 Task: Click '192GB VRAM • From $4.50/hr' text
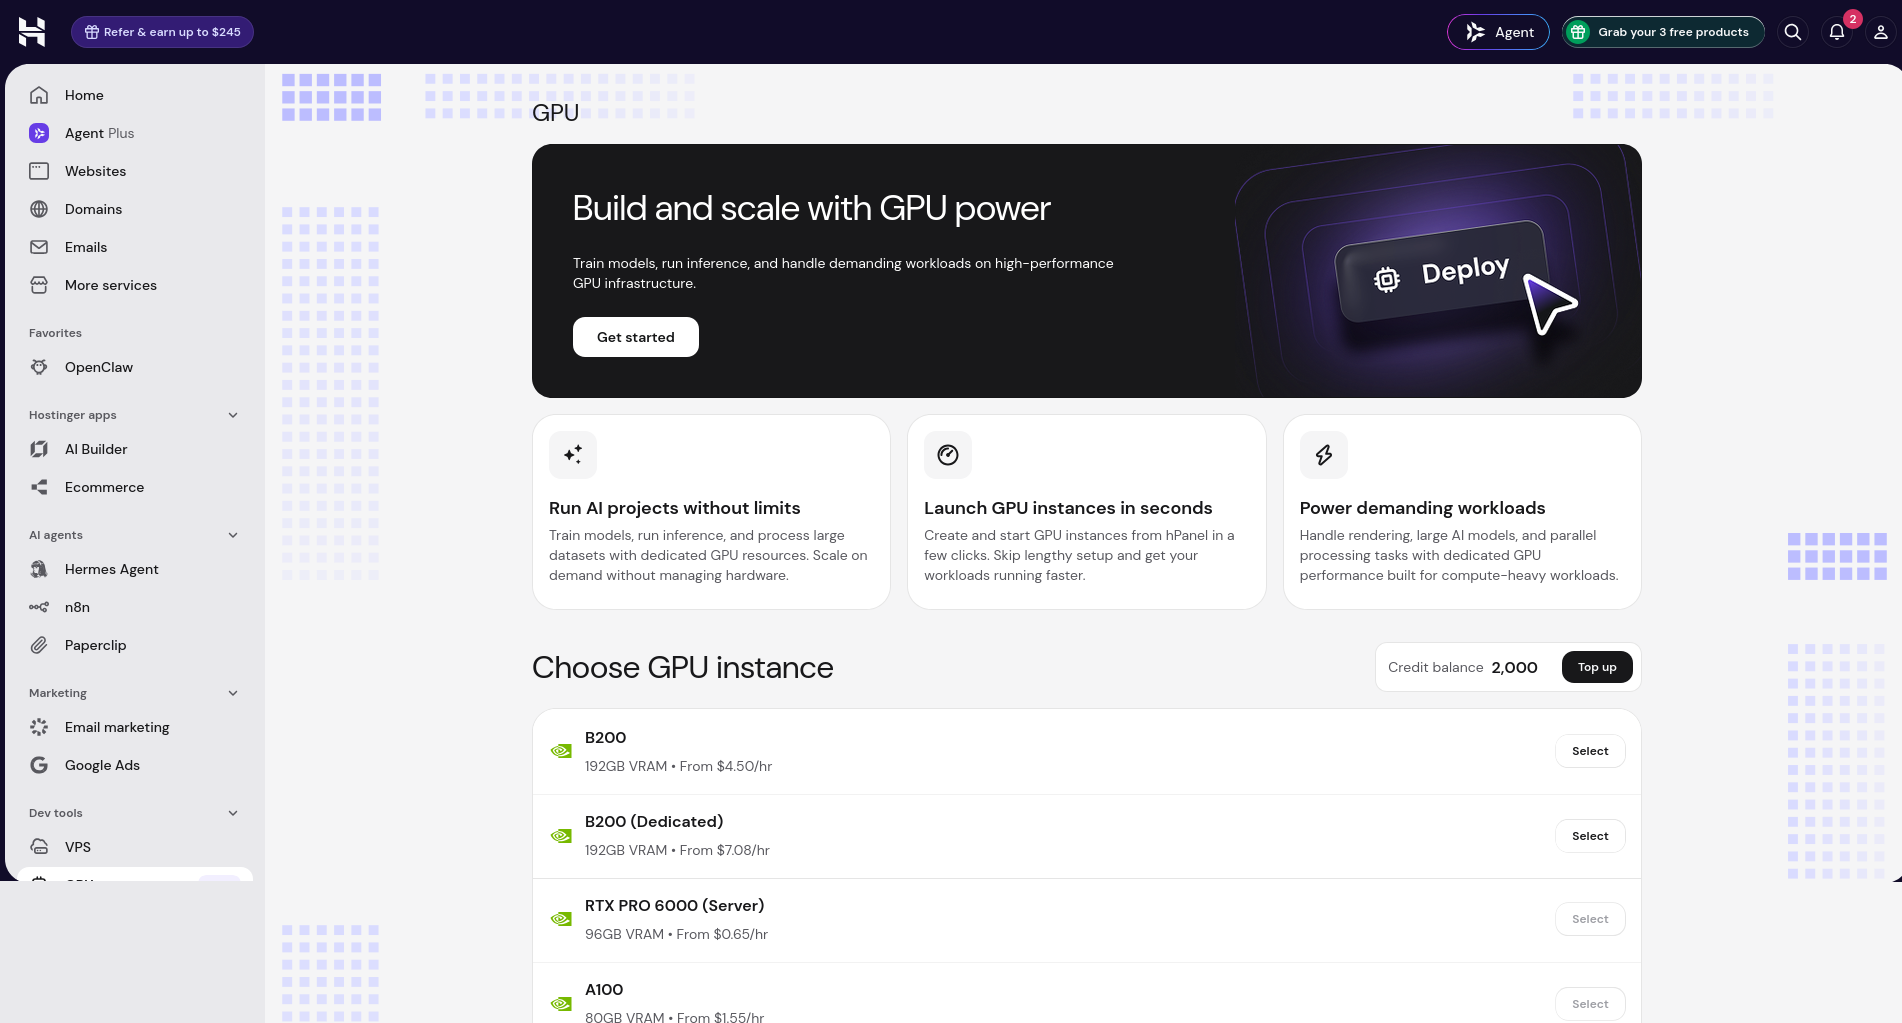click(678, 766)
